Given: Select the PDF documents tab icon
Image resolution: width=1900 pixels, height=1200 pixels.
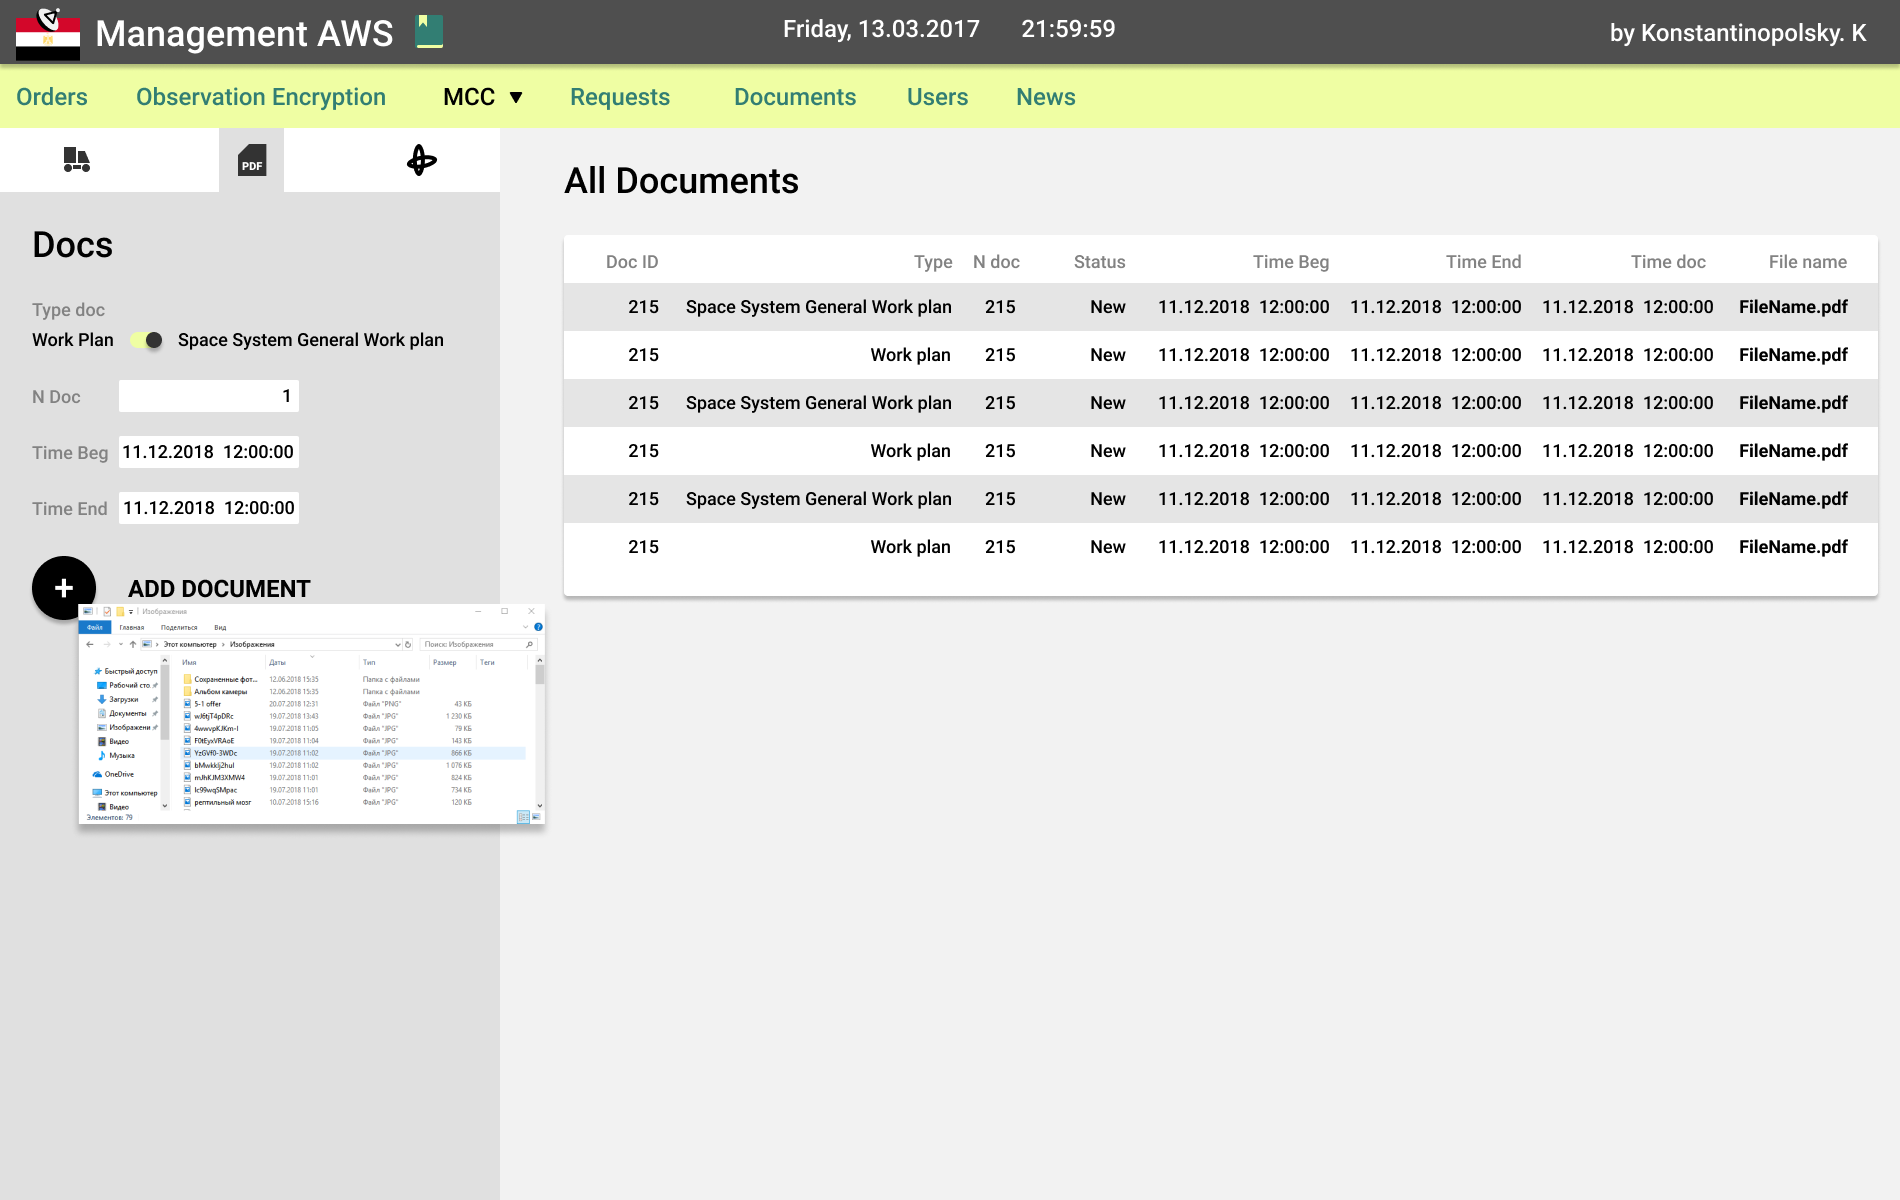Looking at the screenshot, I should [x=252, y=160].
